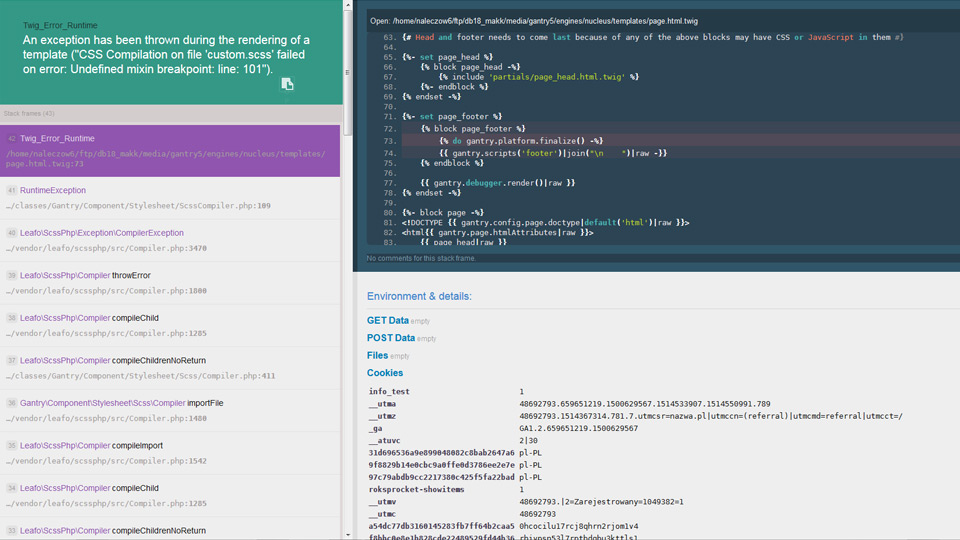Click the cookie name starting with a54dc77db316
Viewport: 960px width, 540px height.
coord(441,527)
